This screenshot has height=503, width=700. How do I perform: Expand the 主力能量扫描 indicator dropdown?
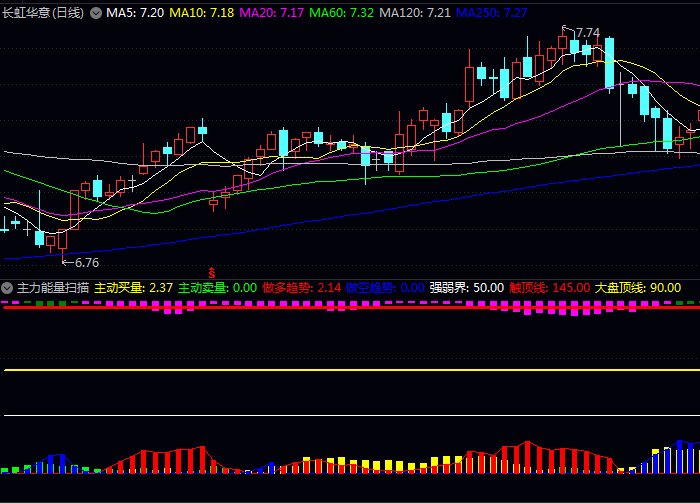[x=7, y=288]
